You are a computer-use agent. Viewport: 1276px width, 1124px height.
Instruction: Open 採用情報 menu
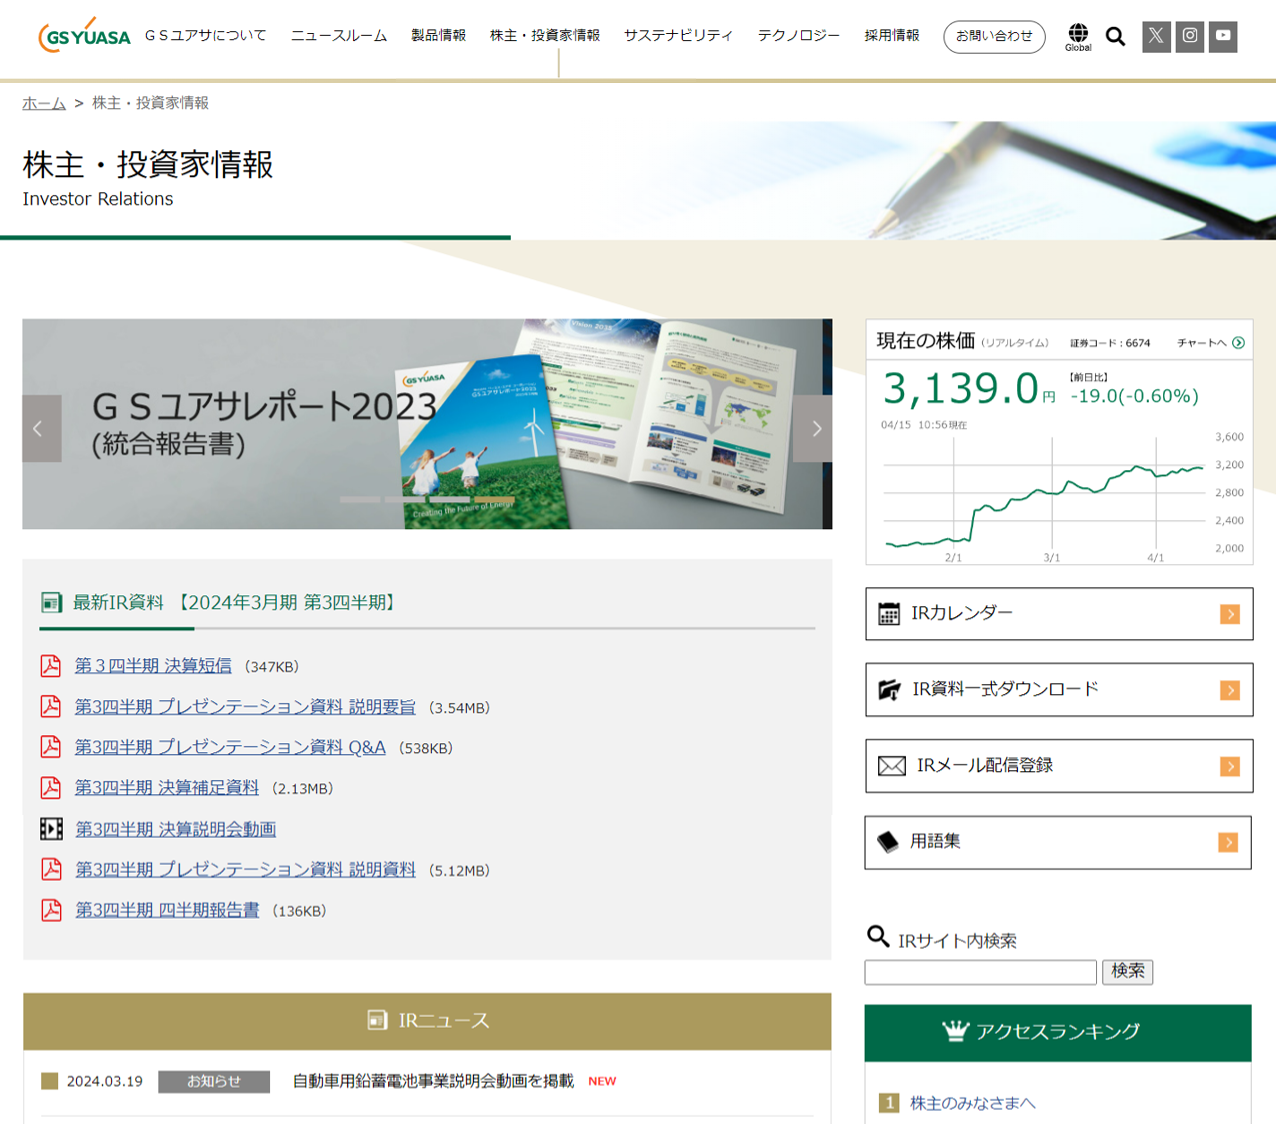tap(892, 35)
